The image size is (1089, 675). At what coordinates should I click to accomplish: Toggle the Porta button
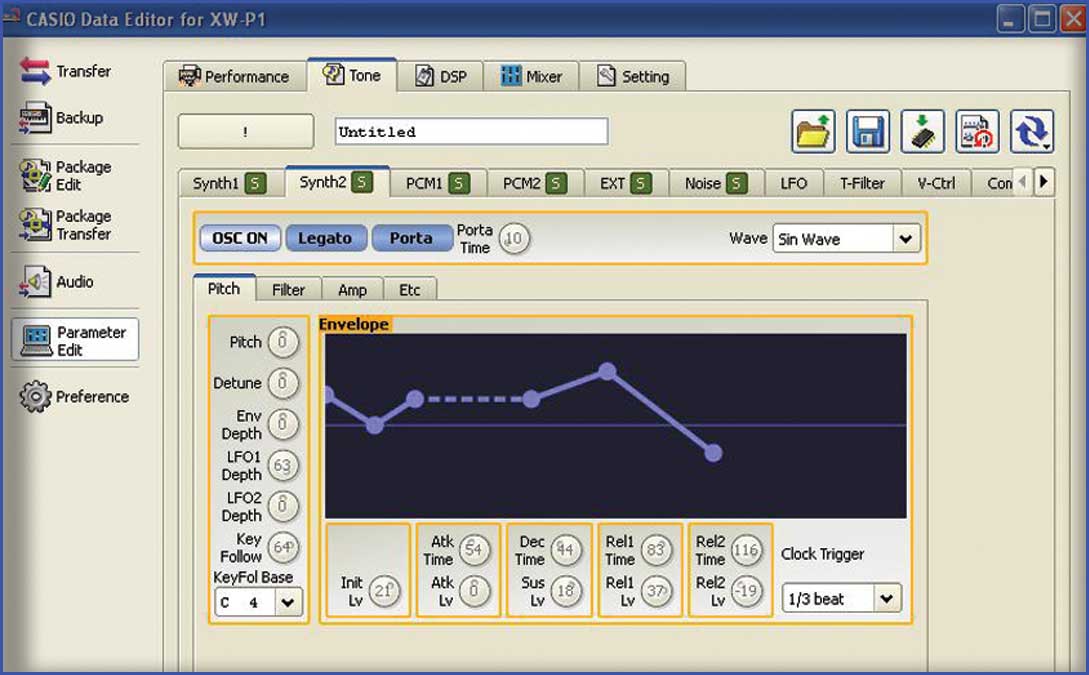411,238
